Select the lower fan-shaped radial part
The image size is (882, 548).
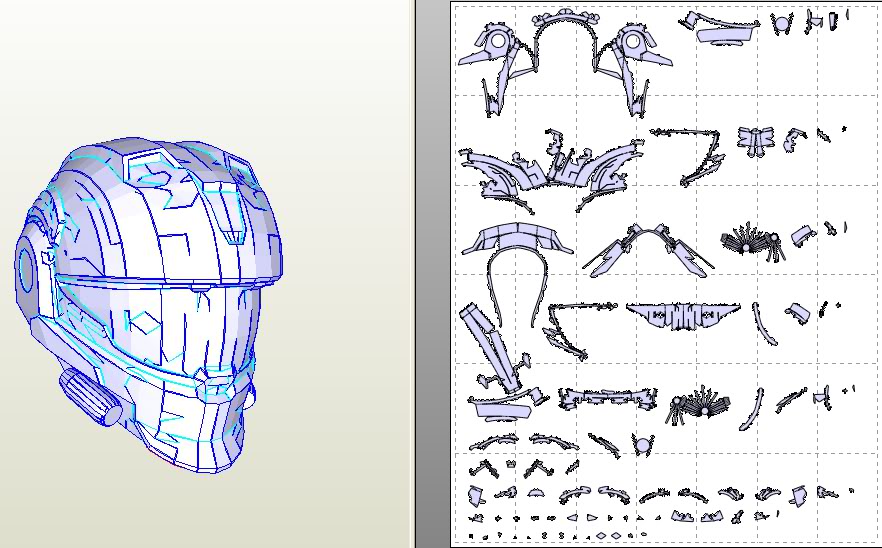[x=699, y=405]
